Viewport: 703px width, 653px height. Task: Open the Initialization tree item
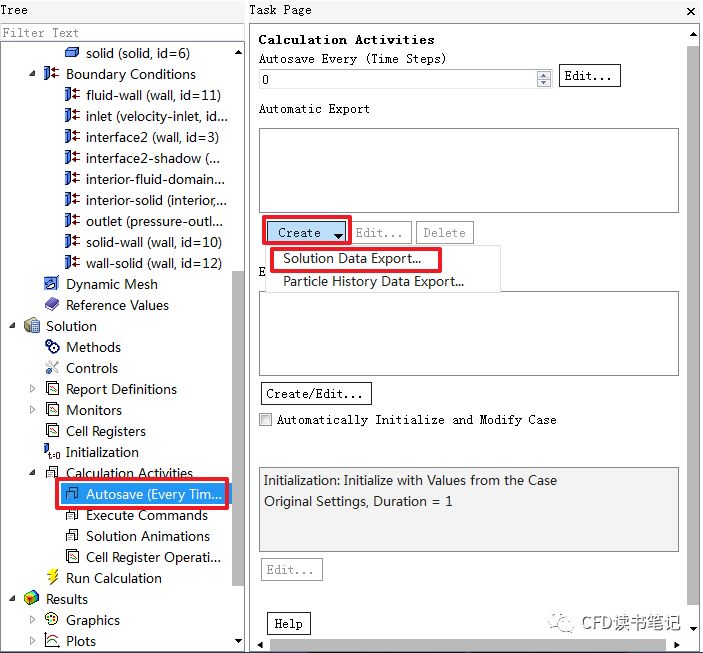(102, 452)
